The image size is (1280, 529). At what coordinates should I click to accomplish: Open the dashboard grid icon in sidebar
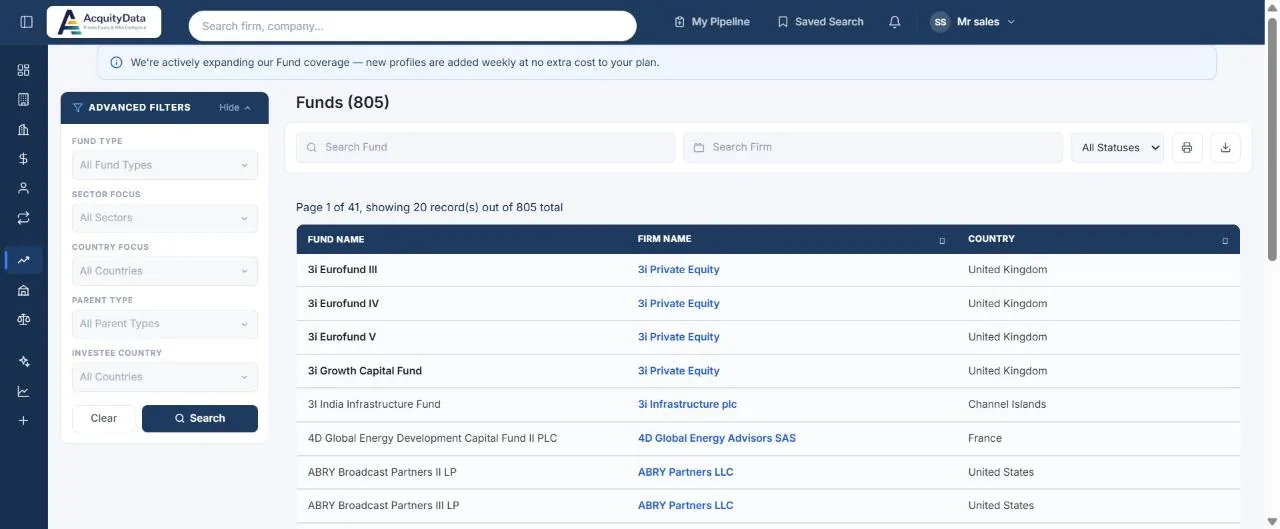pyautogui.click(x=24, y=70)
